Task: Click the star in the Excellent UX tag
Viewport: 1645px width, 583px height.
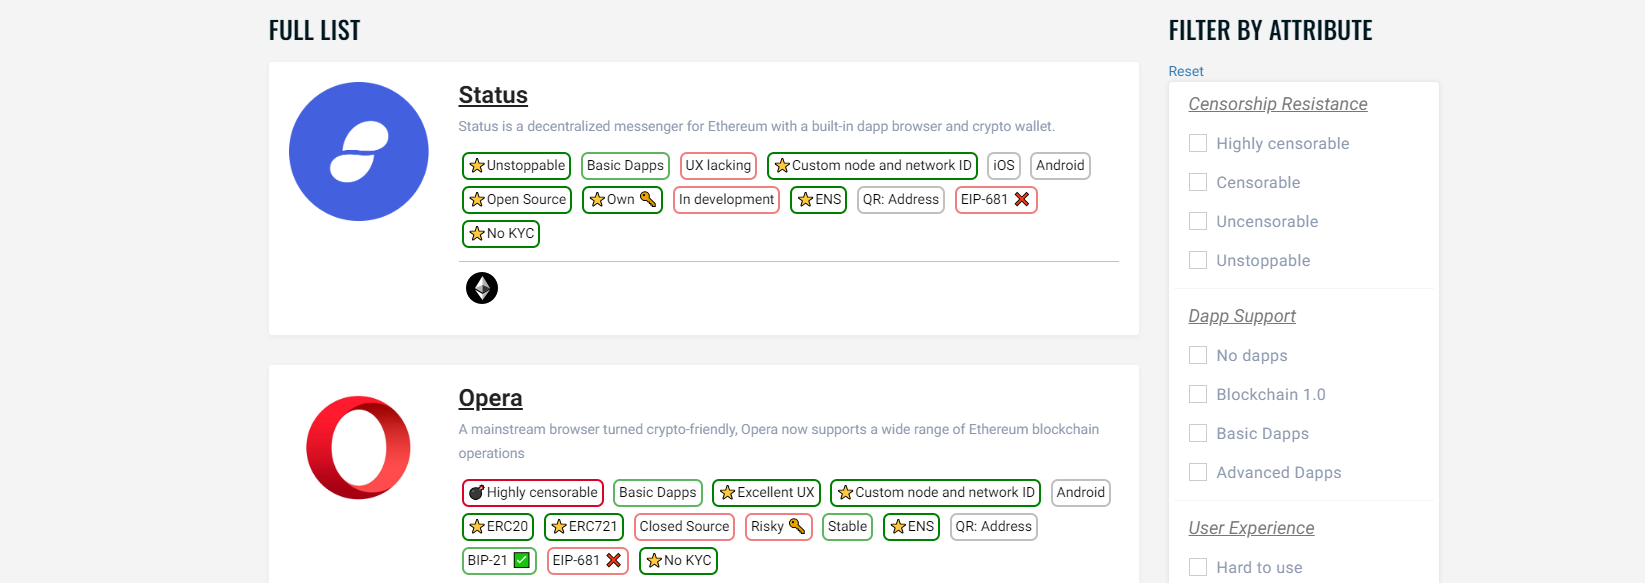Action: 728,492
